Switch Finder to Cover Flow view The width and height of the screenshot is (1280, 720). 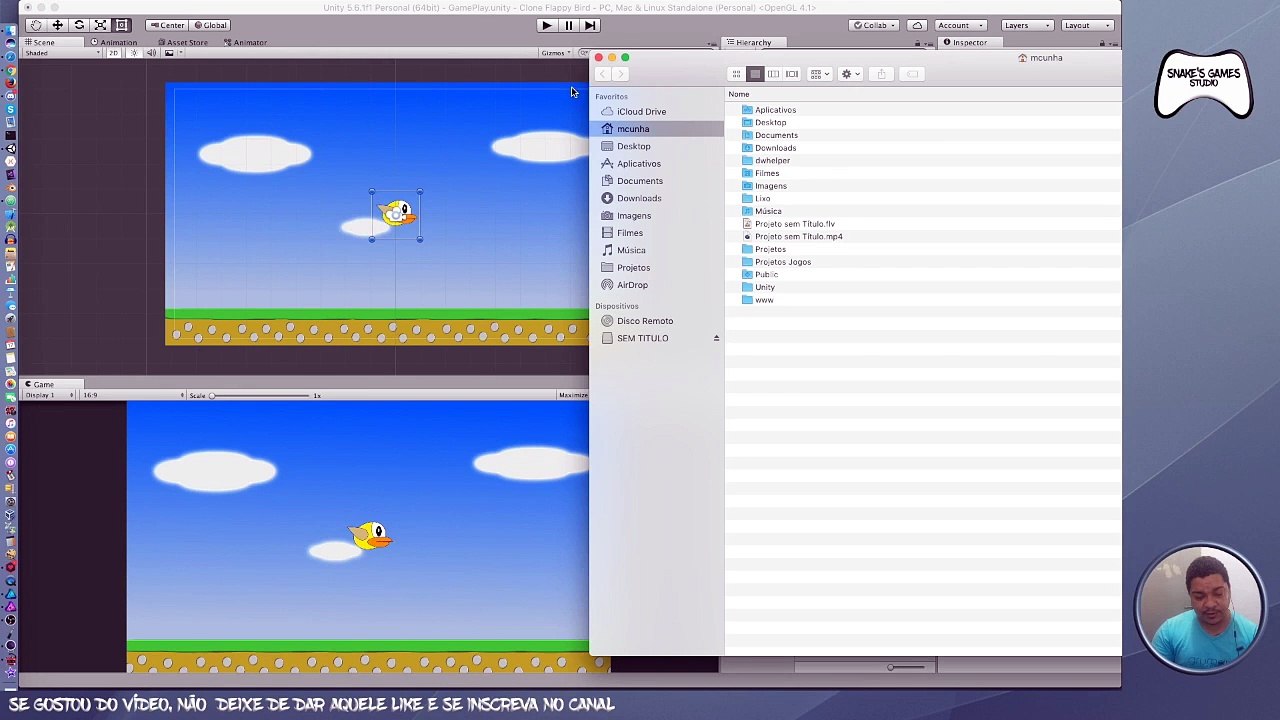click(x=792, y=74)
